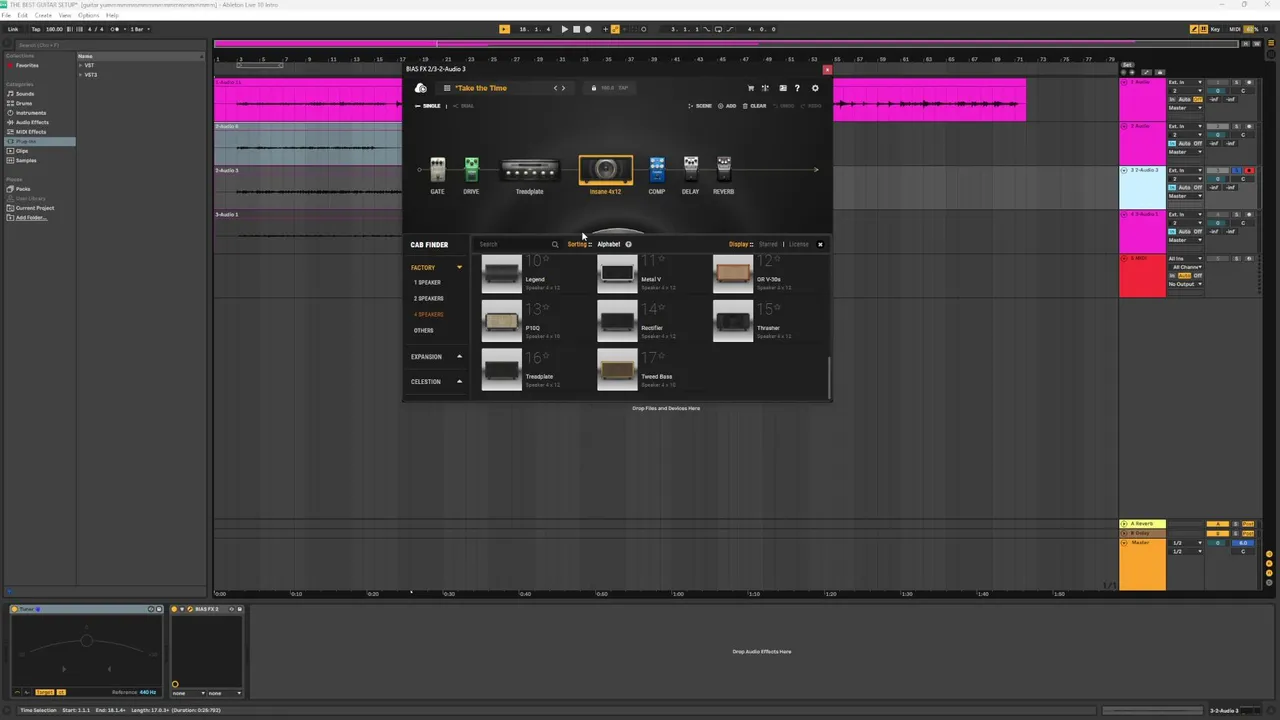The height and width of the screenshot is (720, 1280).
Task: Click the BIAS FX ToneCloud cloud icon
Action: pos(420,88)
